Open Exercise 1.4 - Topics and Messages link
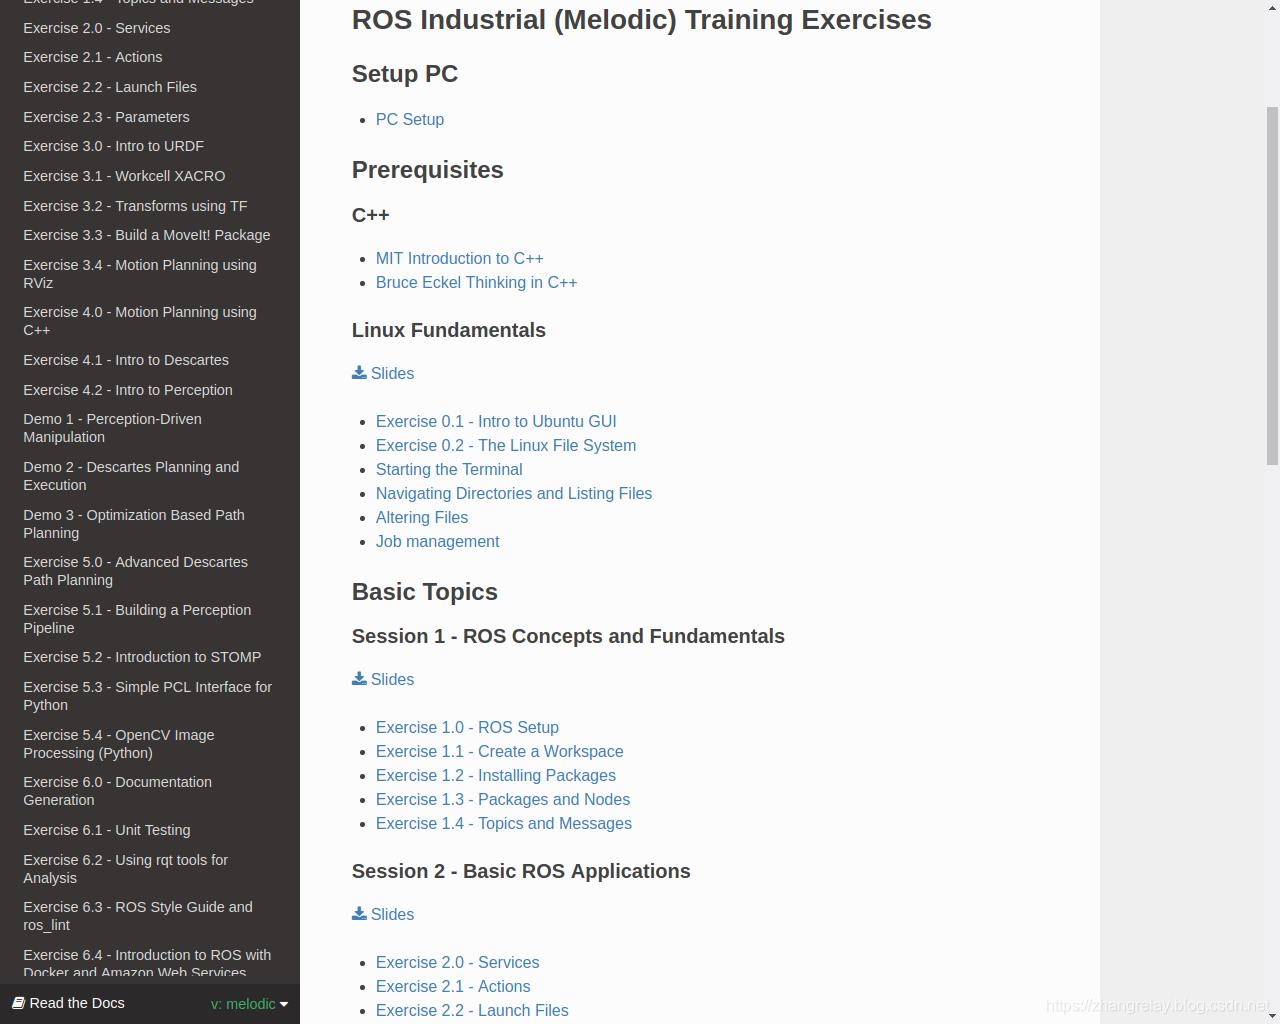 pos(504,823)
